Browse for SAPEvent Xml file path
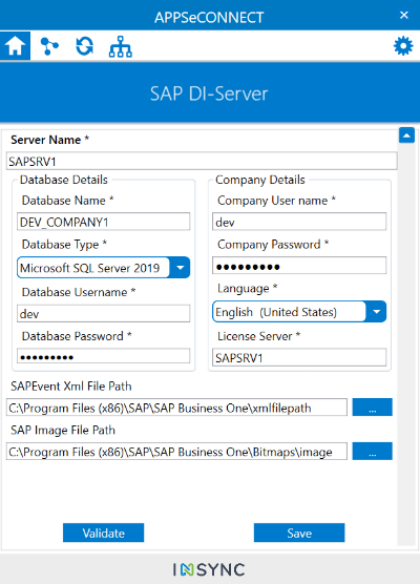 click(372, 407)
